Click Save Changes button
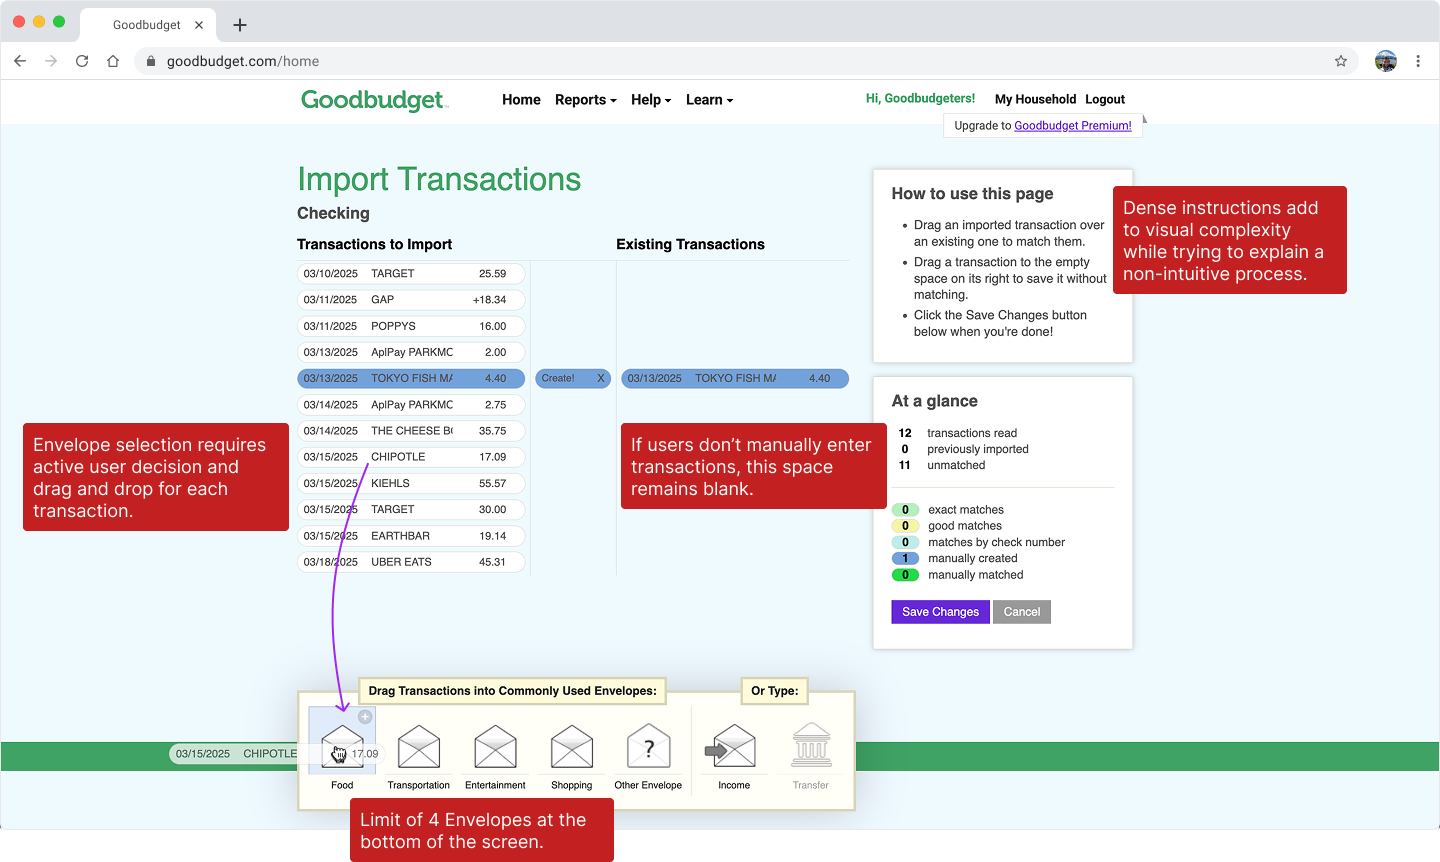The image size is (1440, 862). point(940,612)
